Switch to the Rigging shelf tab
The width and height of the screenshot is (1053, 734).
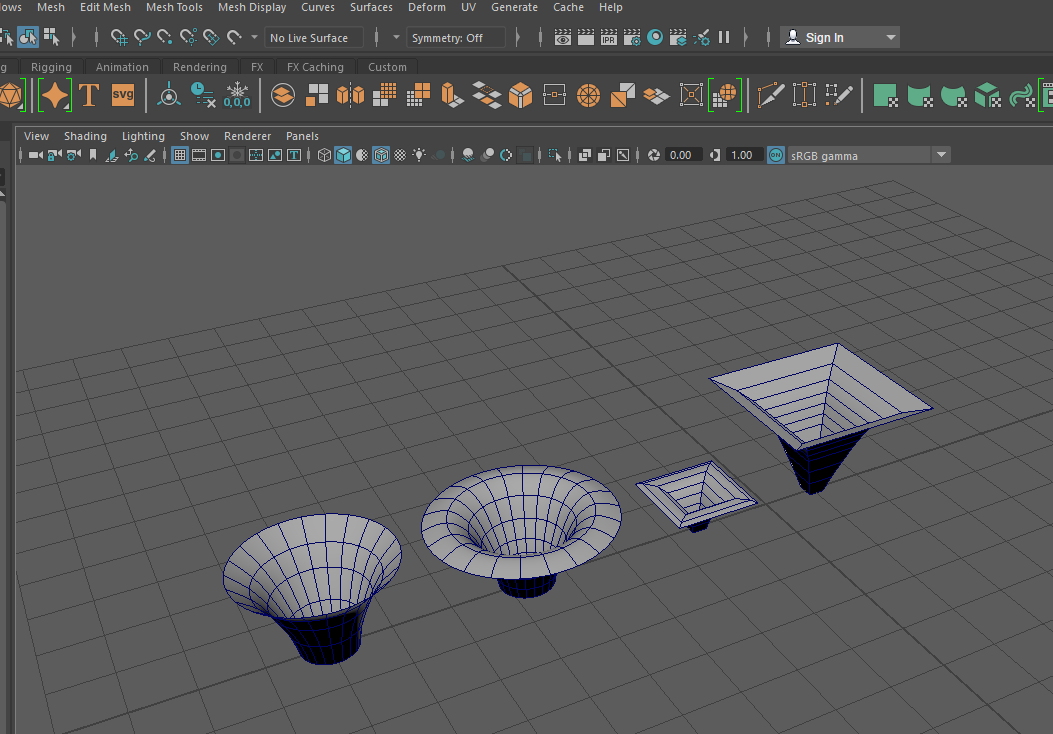click(x=51, y=67)
